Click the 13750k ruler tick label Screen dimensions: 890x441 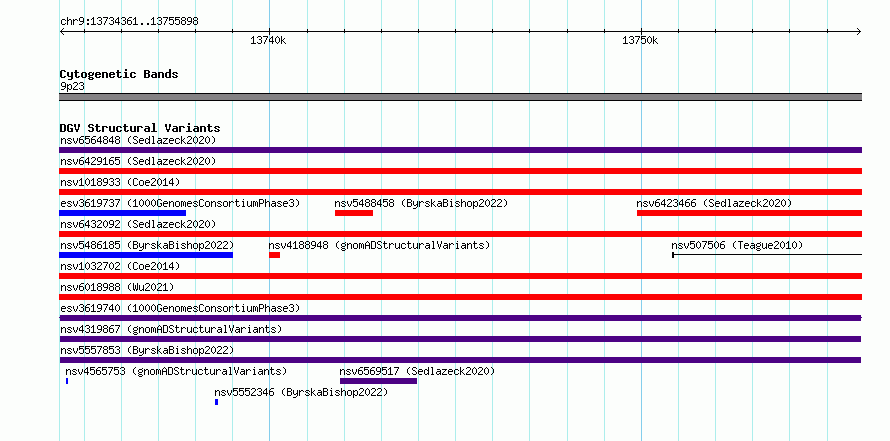(640, 40)
